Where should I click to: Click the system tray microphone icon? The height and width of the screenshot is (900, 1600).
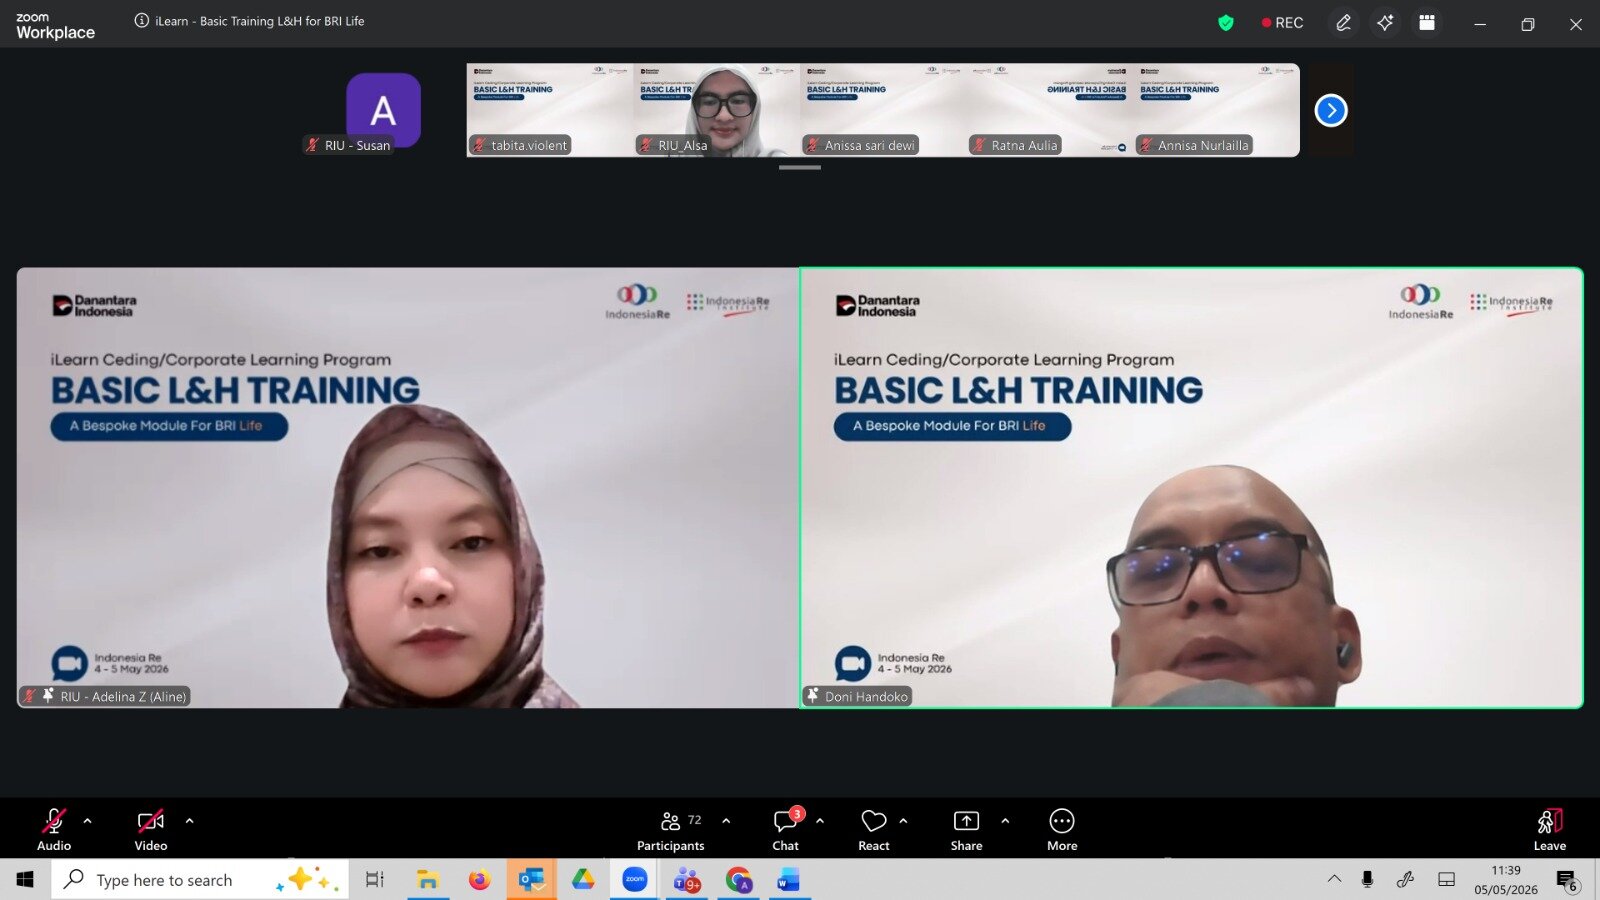(1367, 880)
